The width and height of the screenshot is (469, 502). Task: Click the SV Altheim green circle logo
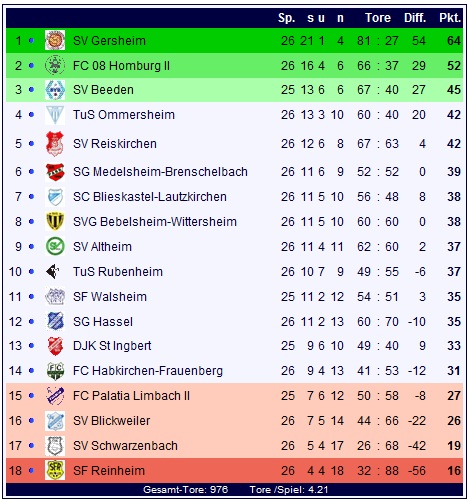point(55,246)
